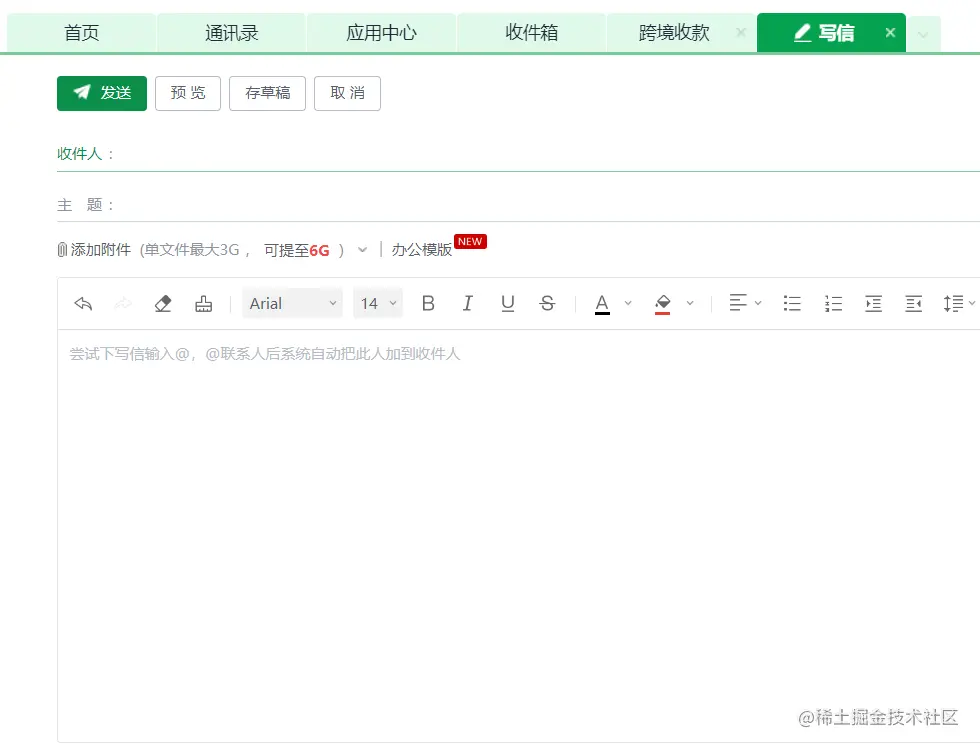980x749 pixels.
Task: Click the increase indent icon
Action: click(873, 303)
